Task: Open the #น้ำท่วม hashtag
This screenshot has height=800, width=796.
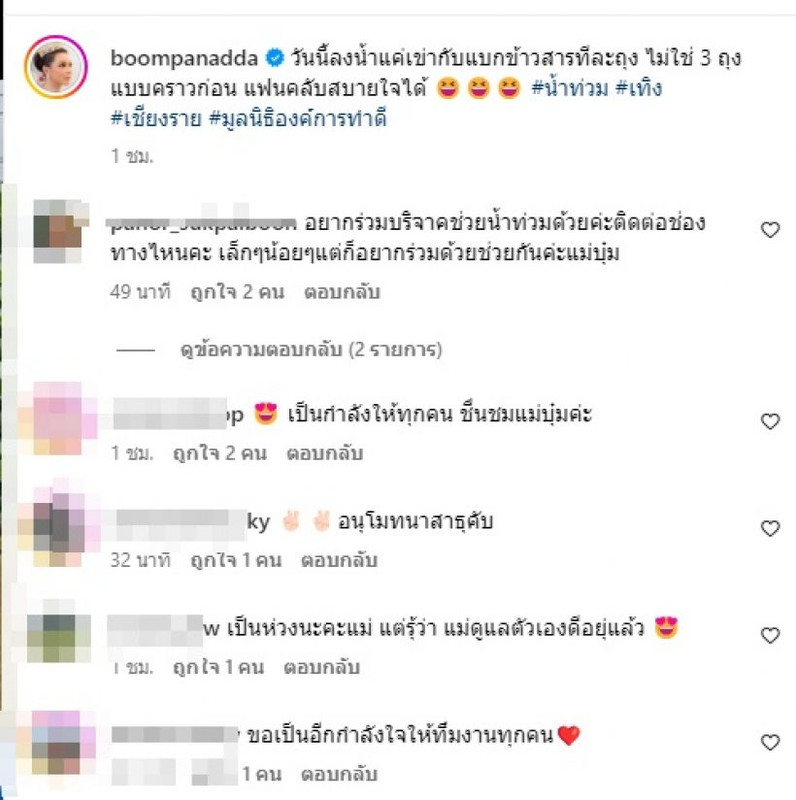Action: coord(569,88)
